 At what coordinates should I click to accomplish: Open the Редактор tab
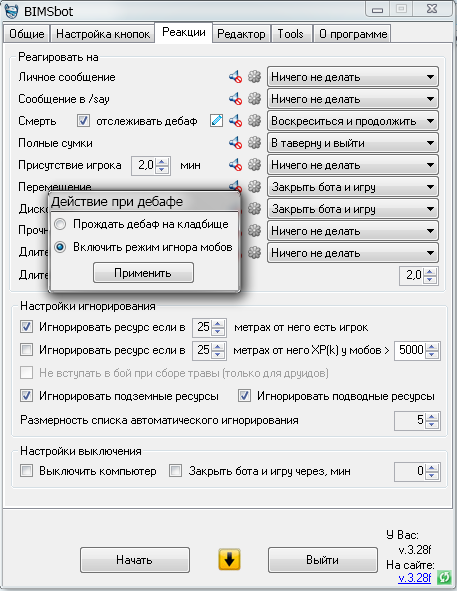(x=241, y=34)
